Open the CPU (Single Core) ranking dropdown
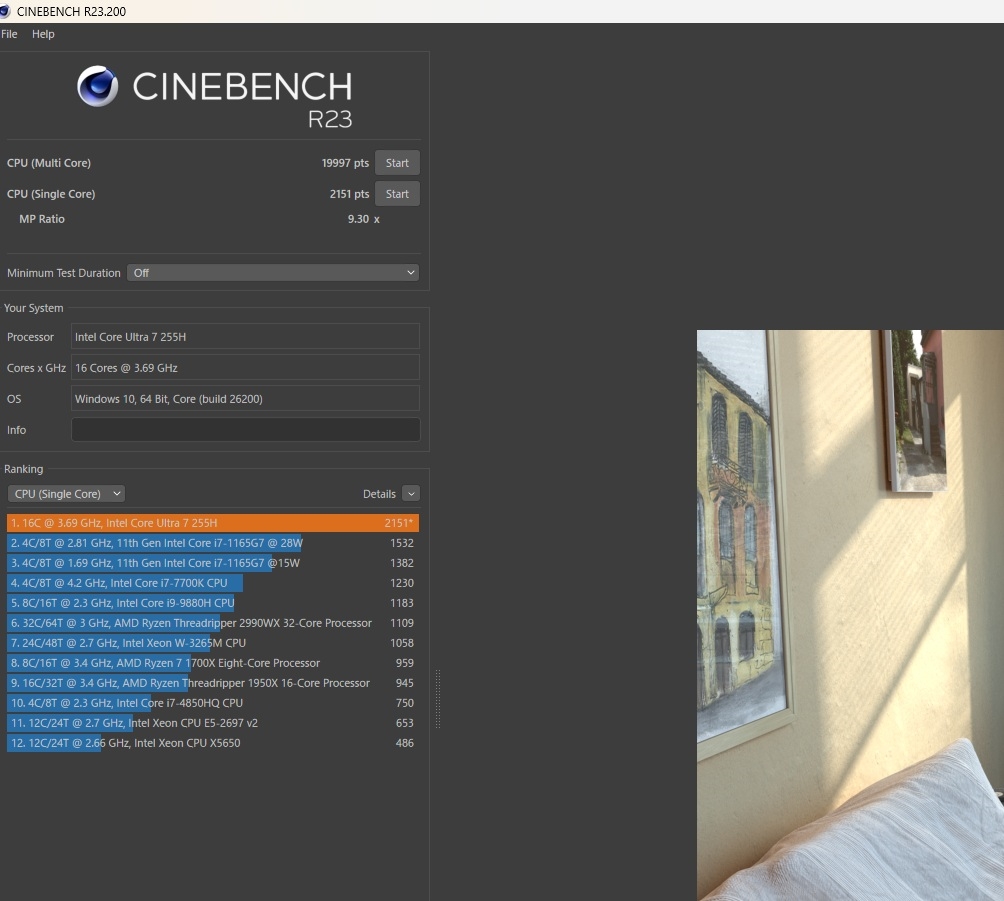 coord(67,494)
